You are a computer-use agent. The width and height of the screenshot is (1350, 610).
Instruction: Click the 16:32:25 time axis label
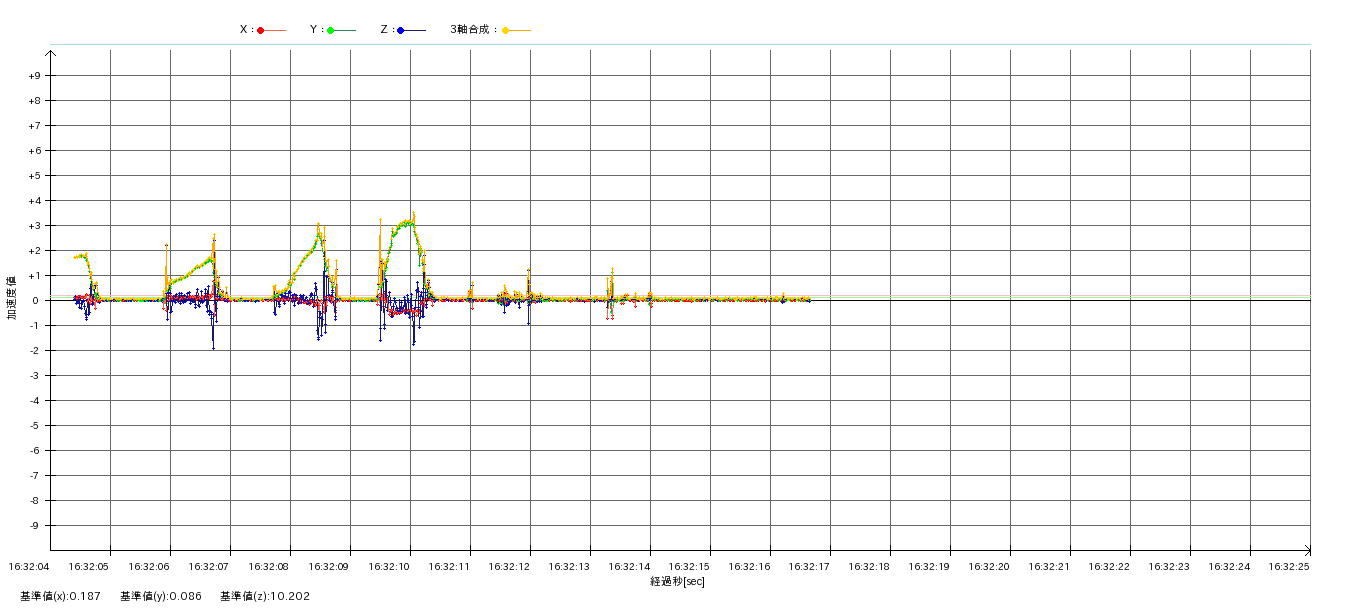click(1289, 567)
